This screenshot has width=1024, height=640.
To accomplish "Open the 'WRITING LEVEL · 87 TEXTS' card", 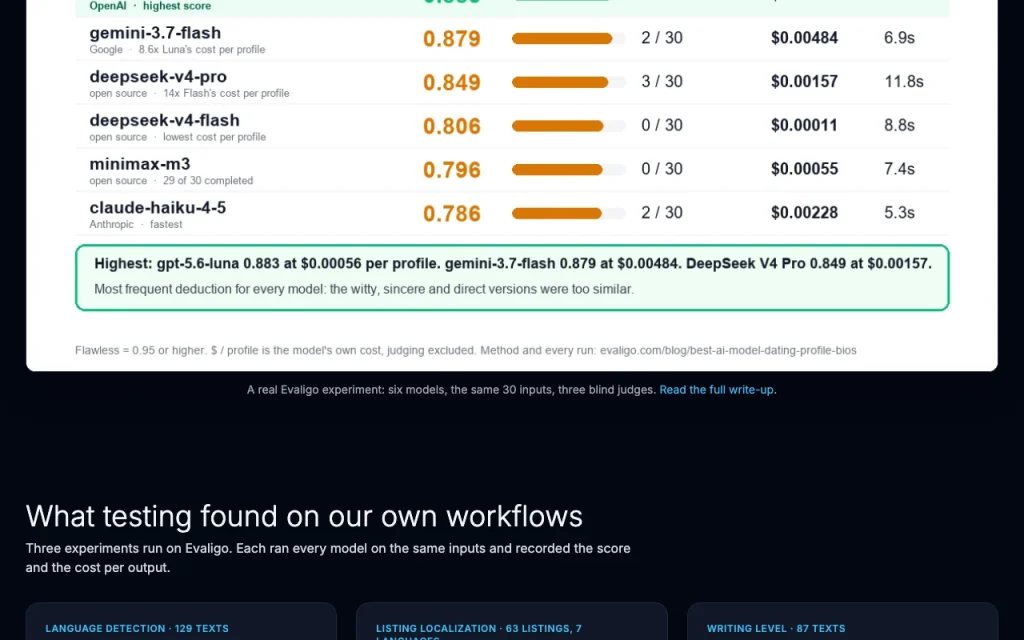I will tap(842, 621).
